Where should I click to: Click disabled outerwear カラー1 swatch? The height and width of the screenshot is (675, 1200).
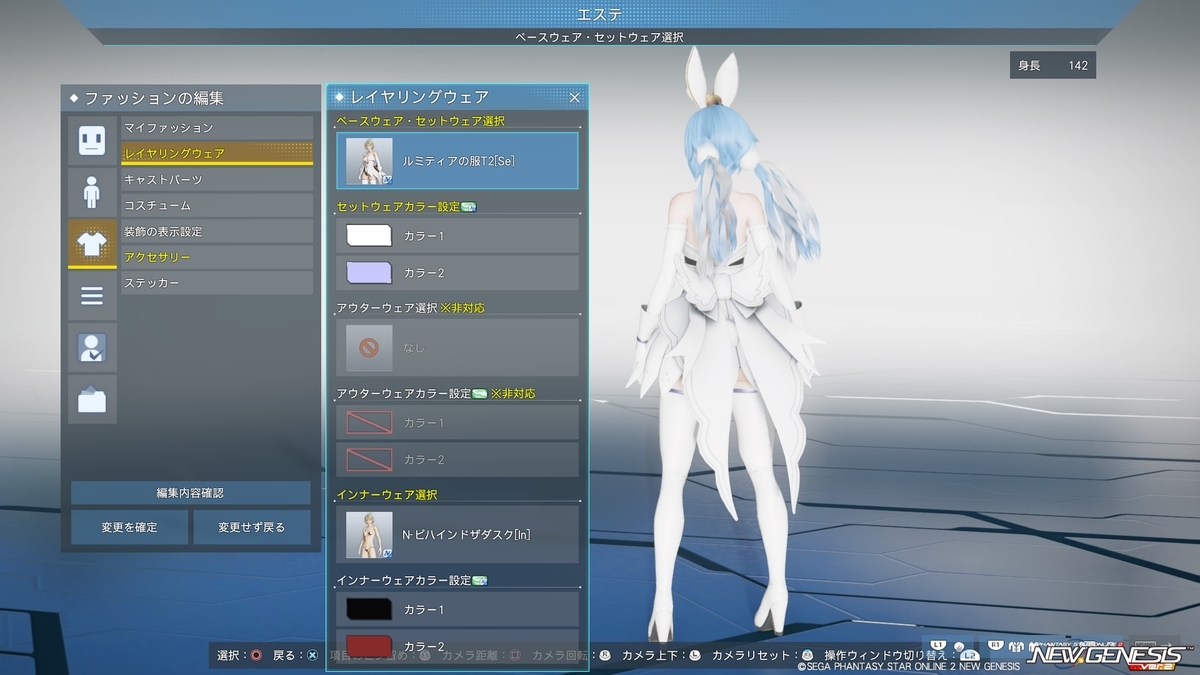369,423
